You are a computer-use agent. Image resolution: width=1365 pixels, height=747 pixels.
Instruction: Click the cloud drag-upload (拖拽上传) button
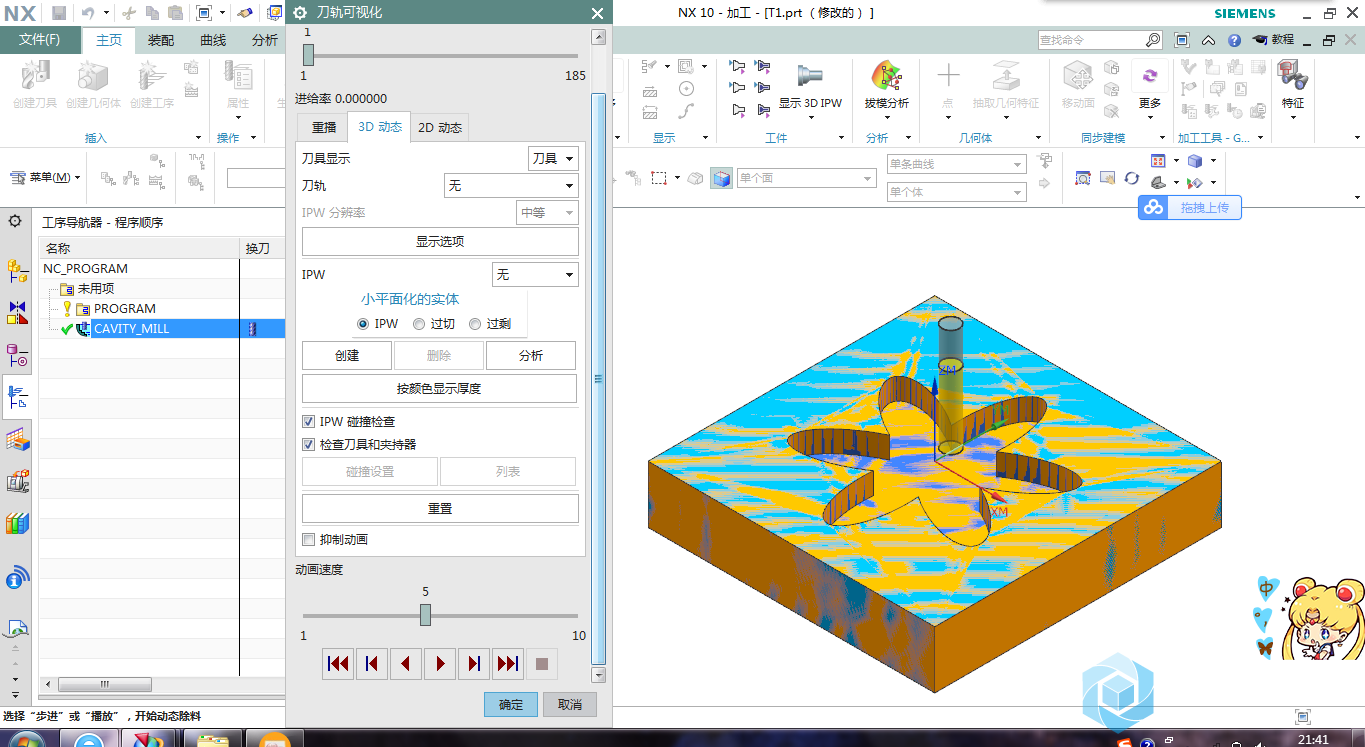click(1190, 207)
